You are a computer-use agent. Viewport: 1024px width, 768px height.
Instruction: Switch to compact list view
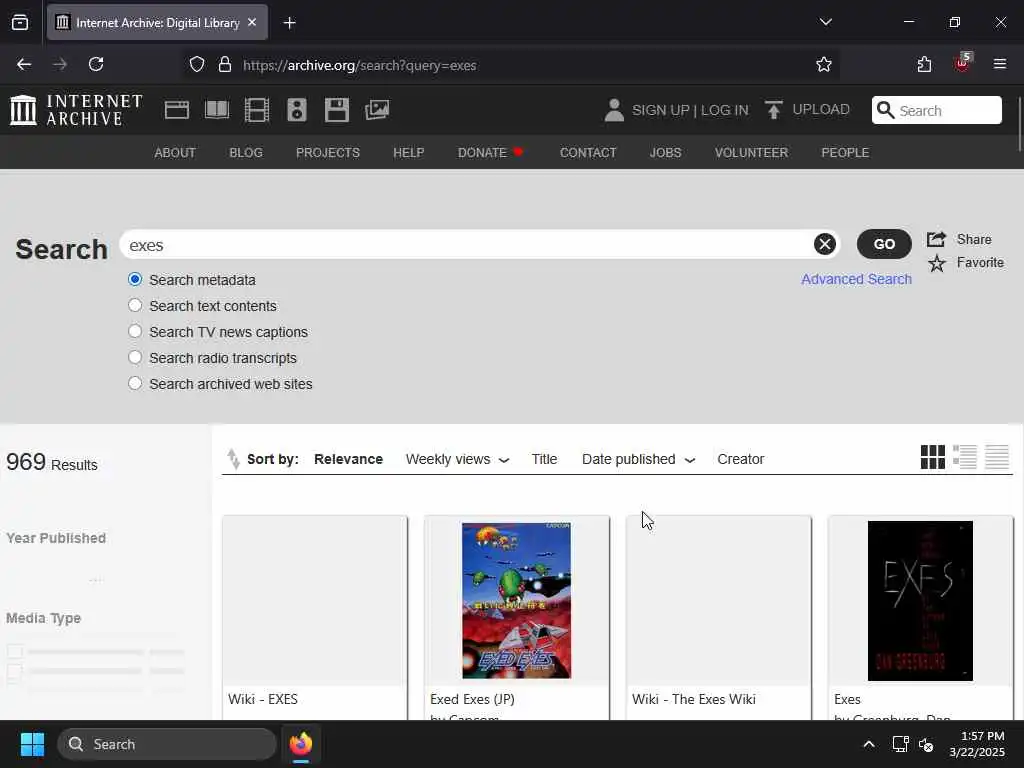click(x=997, y=457)
